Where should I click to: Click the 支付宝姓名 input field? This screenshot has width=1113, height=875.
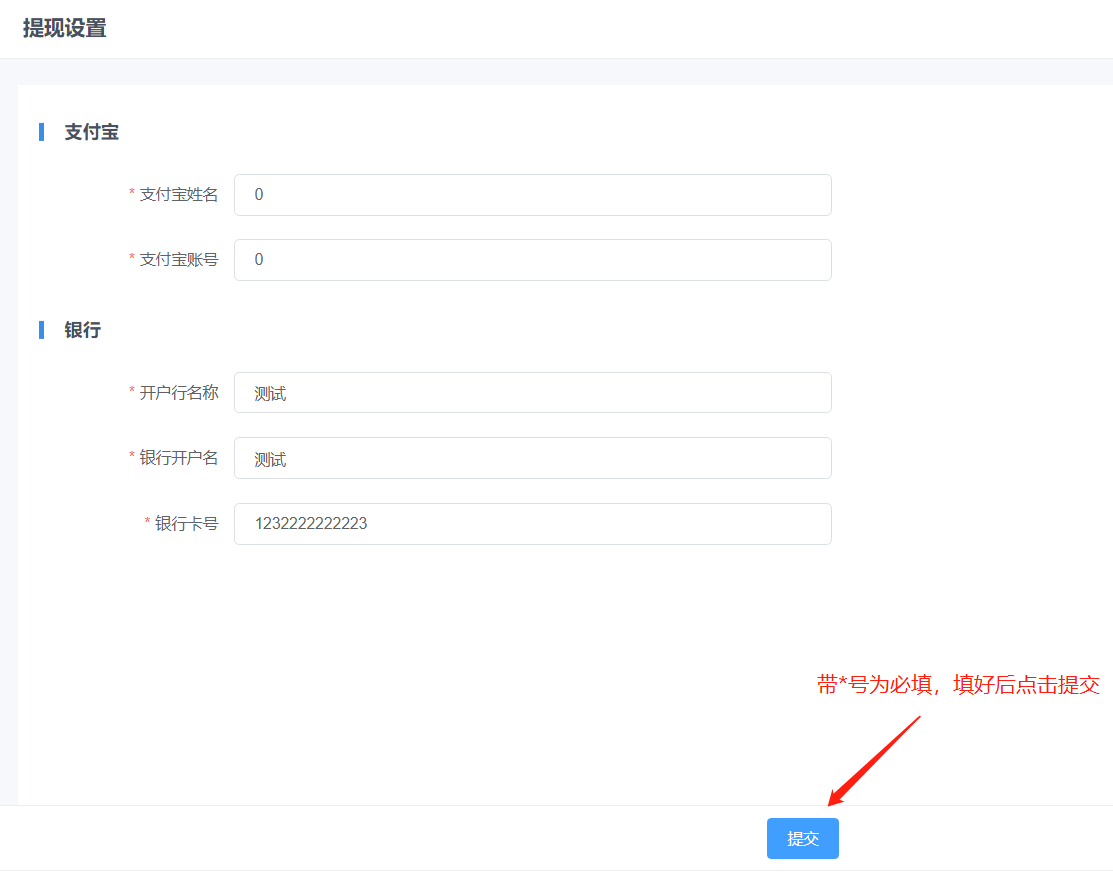[x=532, y=194]
